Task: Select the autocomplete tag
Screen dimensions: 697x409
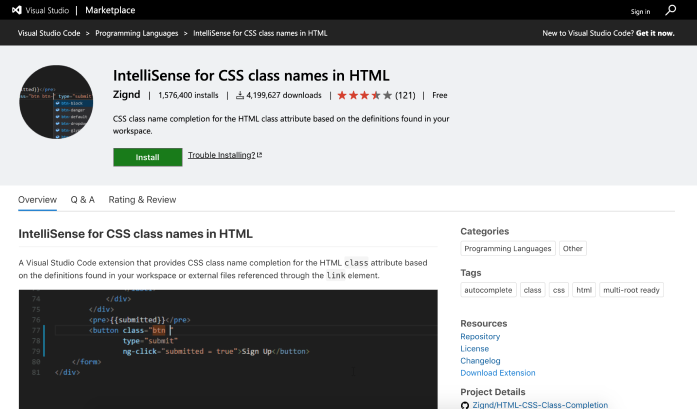Action: click(x=488, y=290)
